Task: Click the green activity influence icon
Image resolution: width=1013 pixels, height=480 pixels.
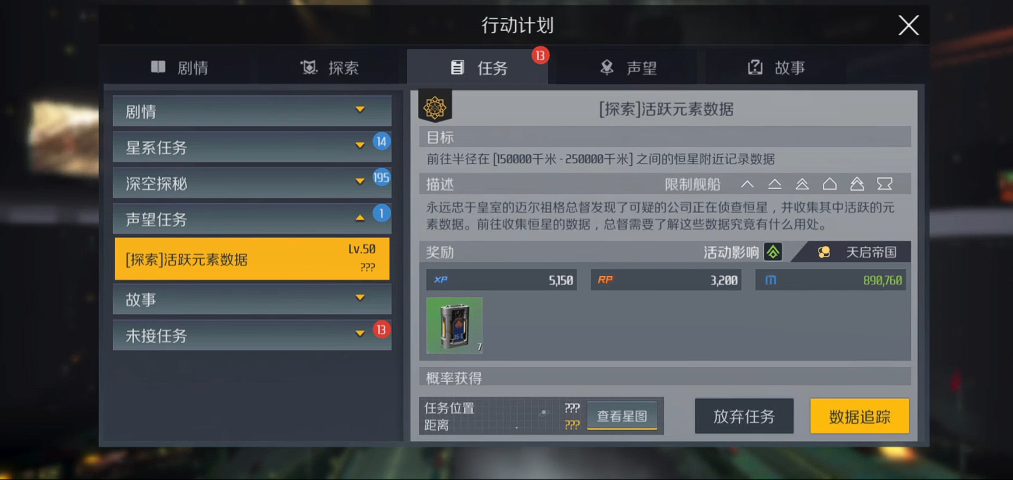Action: pos(773,252)
